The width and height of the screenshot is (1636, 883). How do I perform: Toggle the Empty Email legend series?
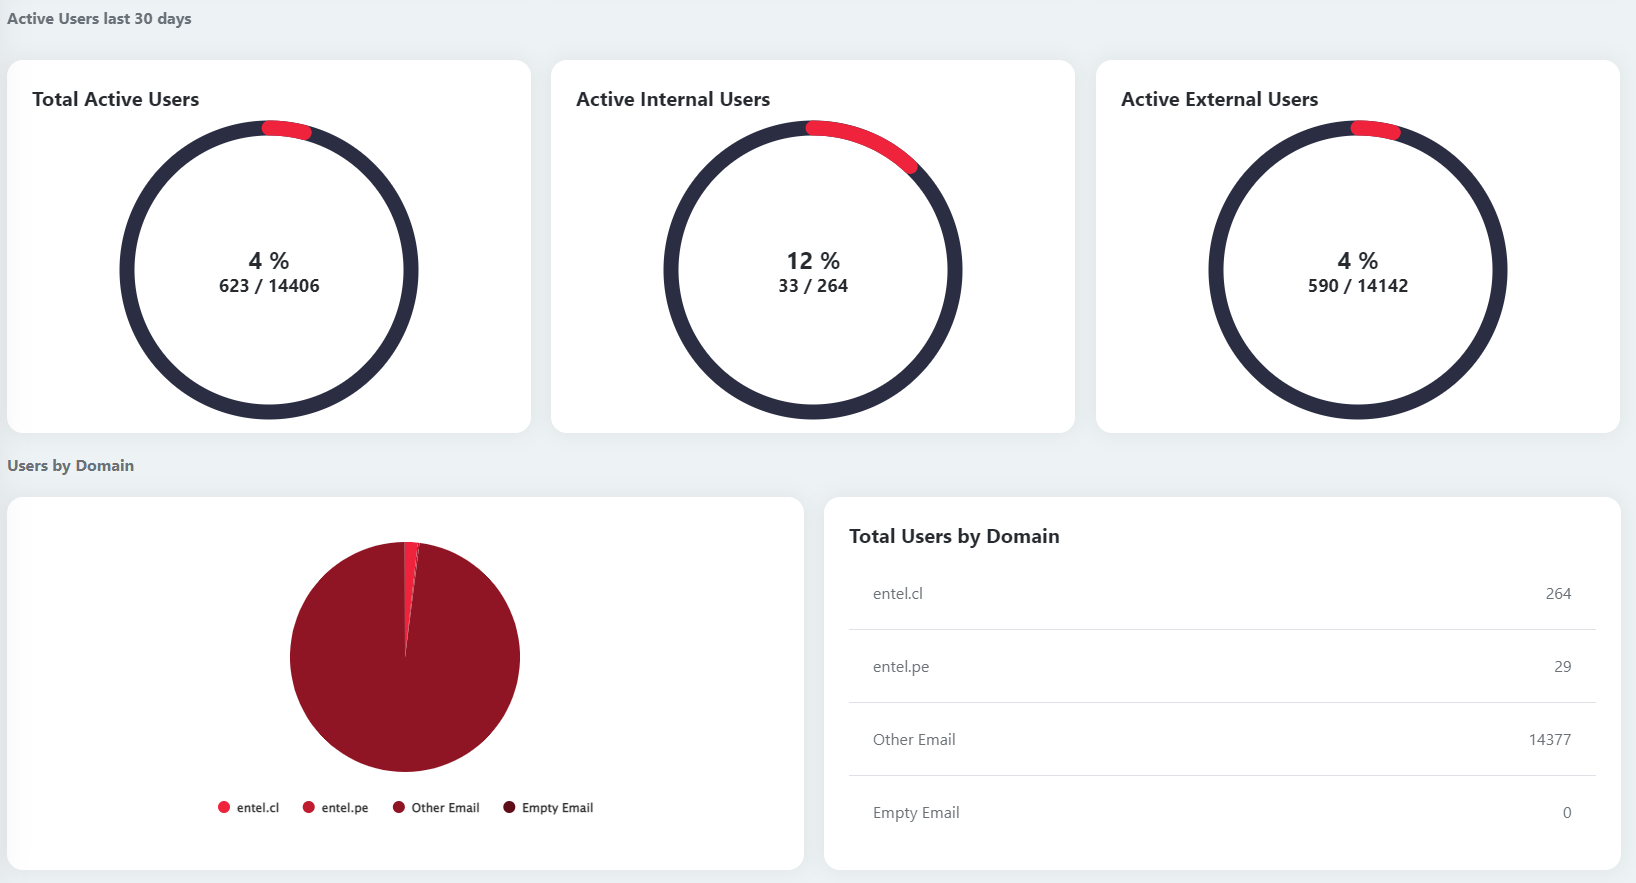[x=548, y=808]
